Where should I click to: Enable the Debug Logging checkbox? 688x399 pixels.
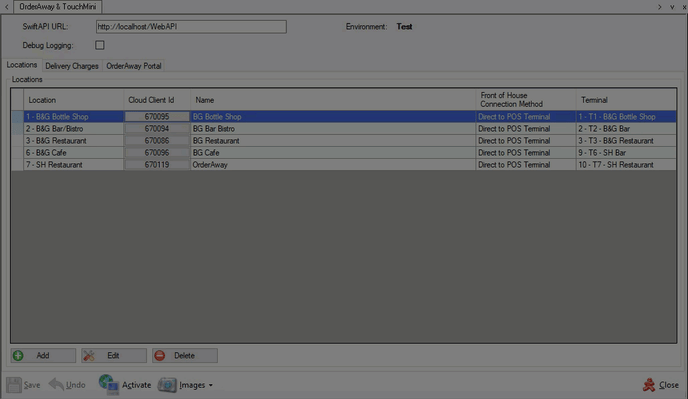(x=100, y=45)
